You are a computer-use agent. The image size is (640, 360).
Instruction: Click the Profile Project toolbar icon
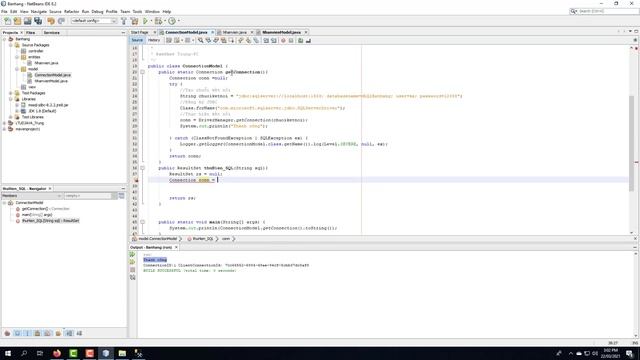coord(172,21)
